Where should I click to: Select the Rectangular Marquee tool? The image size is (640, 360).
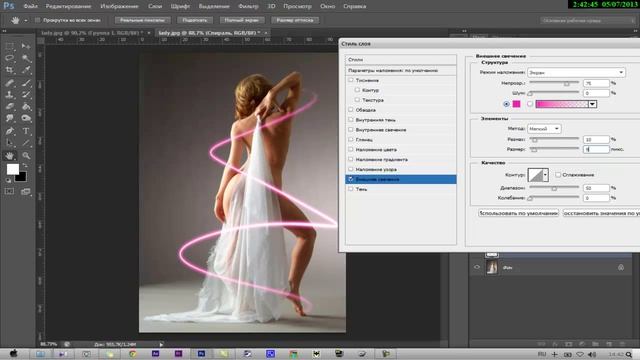[9, 46]
